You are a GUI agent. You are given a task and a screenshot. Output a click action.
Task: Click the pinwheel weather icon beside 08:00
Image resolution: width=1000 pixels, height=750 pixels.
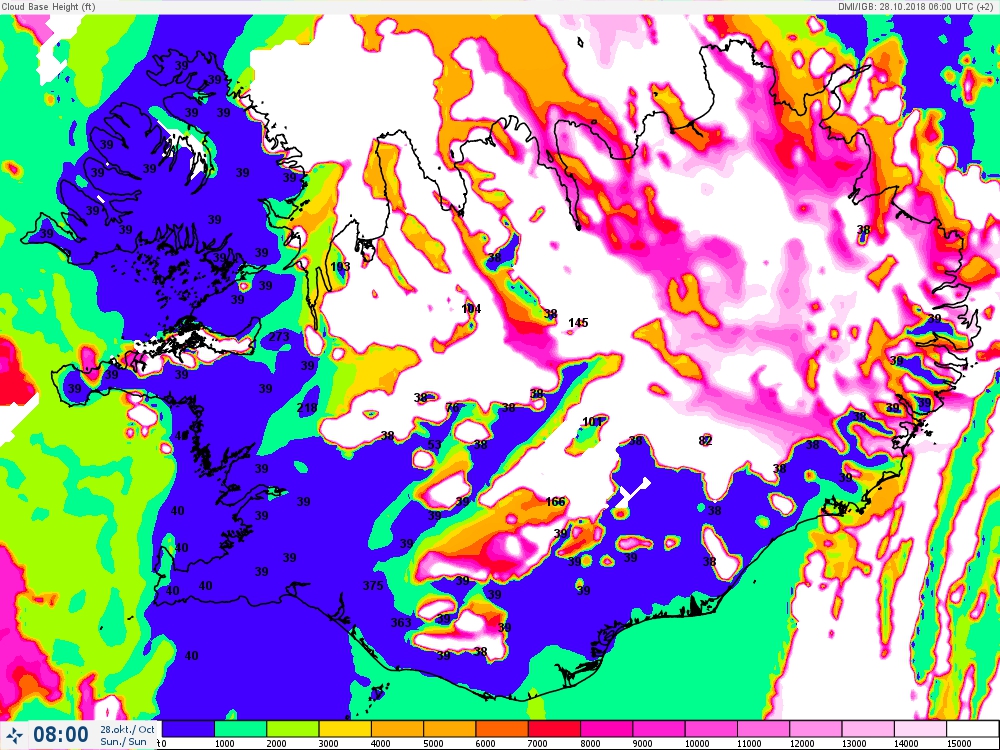[14, 735]
